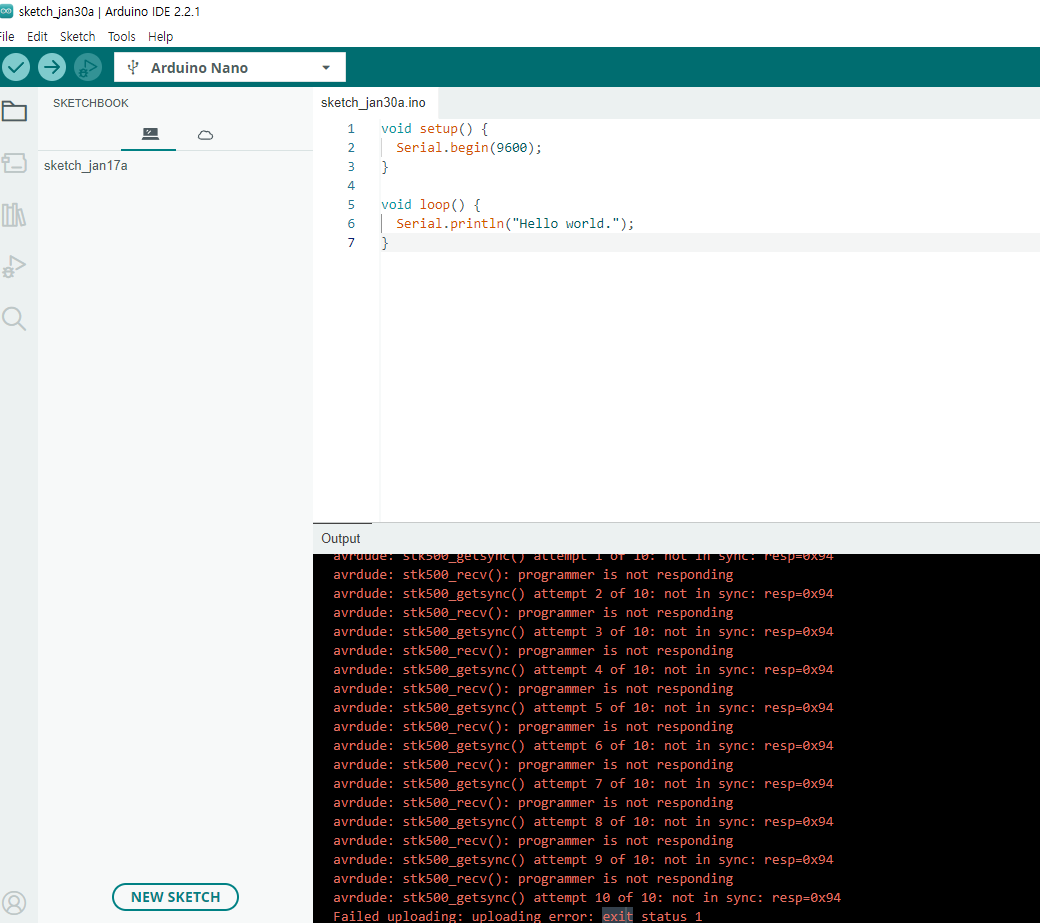This screenshot has height=923, width=1040.
Task: Open sketch_jan17a from the sketchbook list
Action: (86, 166)
